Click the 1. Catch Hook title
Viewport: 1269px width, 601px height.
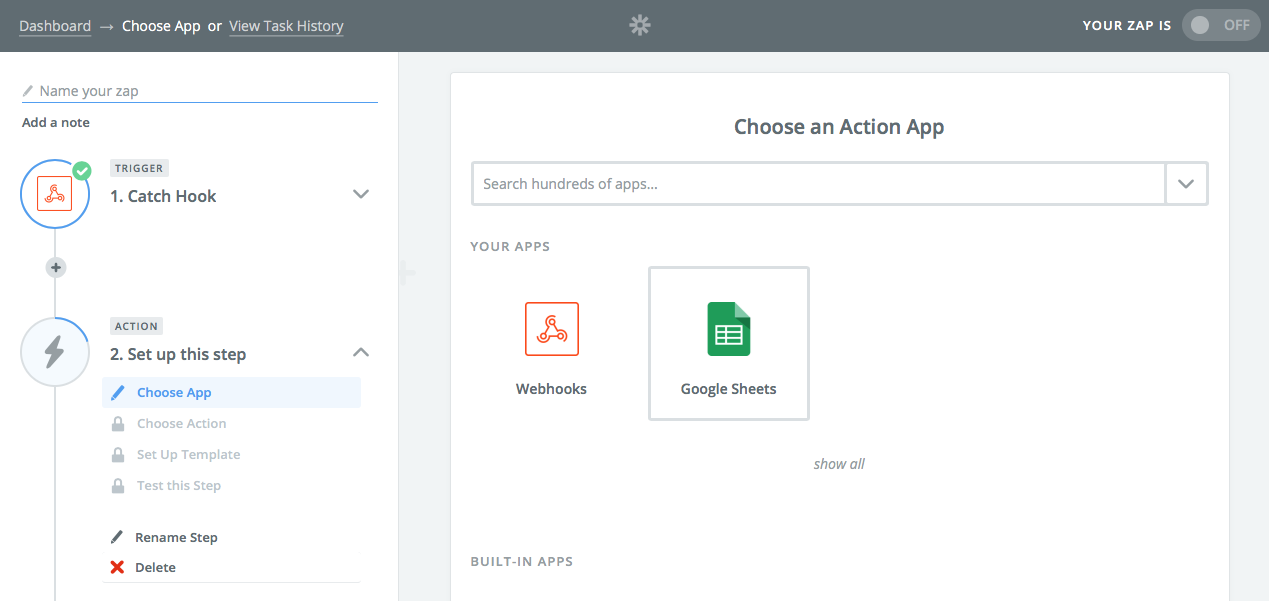pyautogui.click(x=163, y=196)
